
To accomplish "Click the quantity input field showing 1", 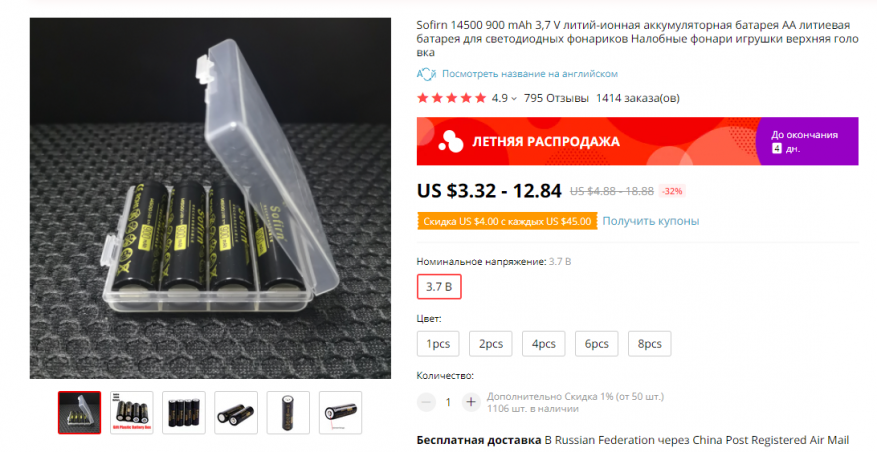I will click(x=448, y=402).
